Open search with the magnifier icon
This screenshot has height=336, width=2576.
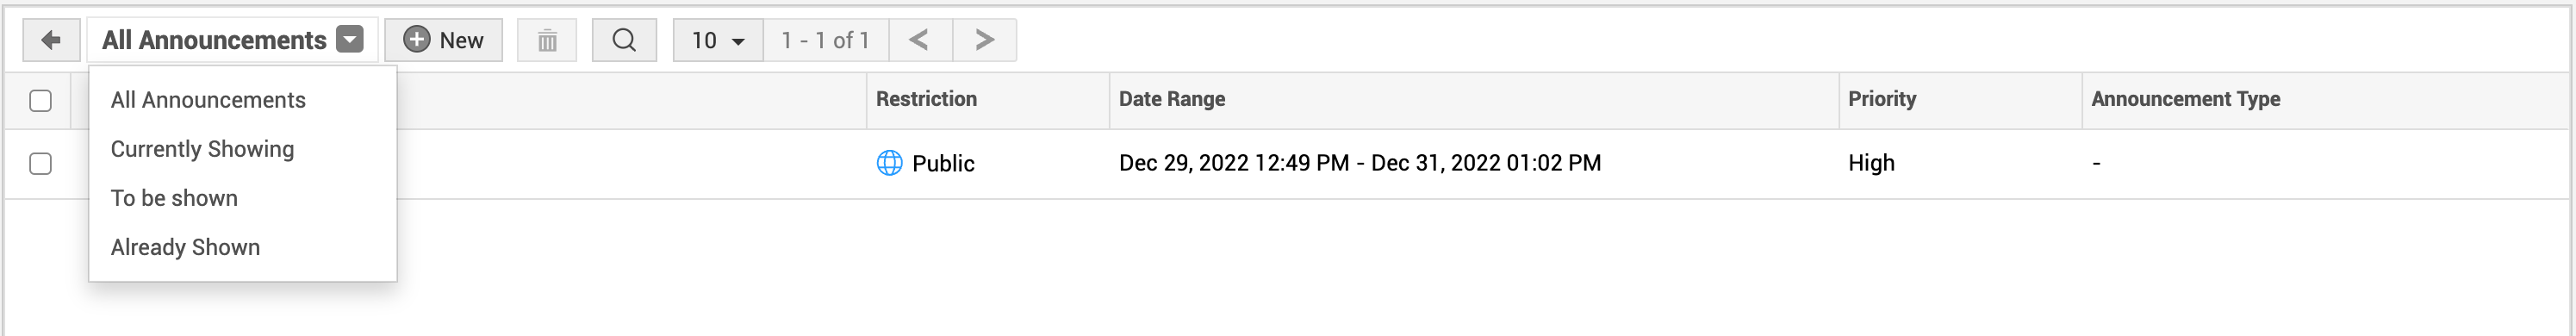pos(624,40)
